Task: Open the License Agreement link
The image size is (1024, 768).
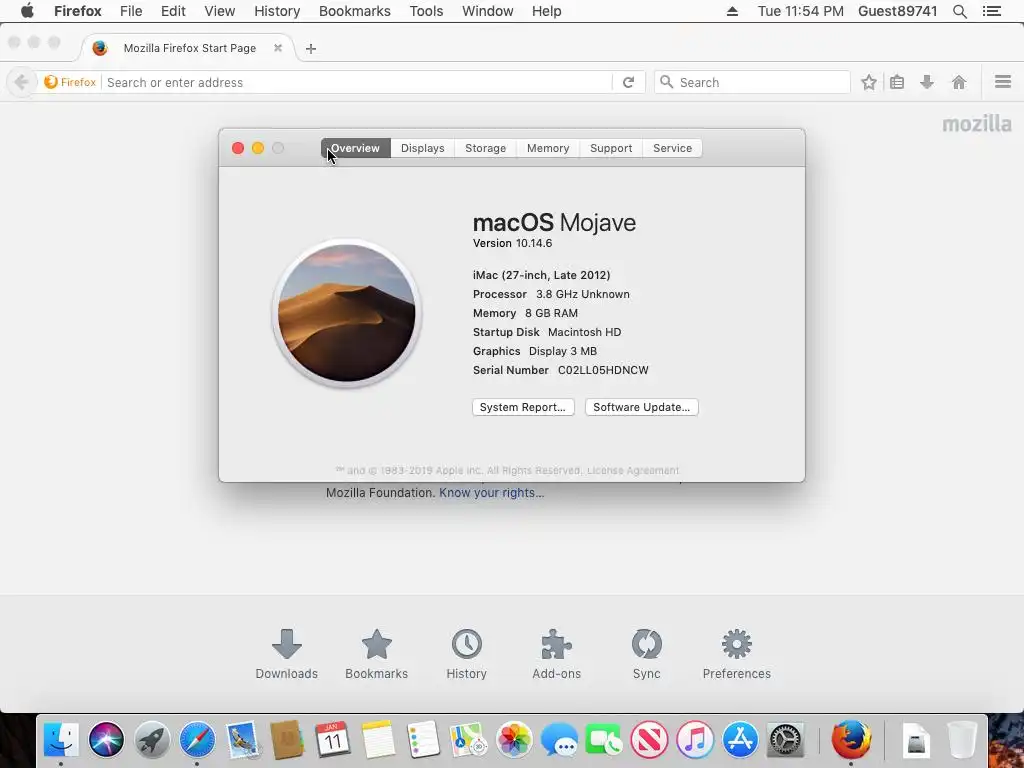Action: pyautogui.click(x=633, y=470)
